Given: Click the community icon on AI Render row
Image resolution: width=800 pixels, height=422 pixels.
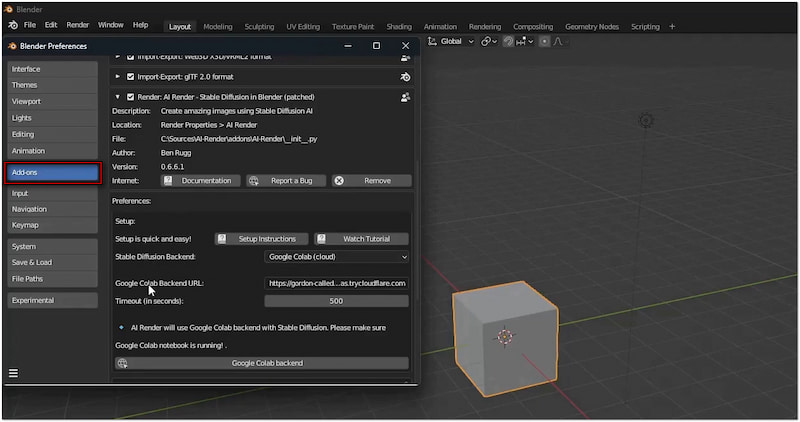Looking at the screenshot, I should click(405, 97).
